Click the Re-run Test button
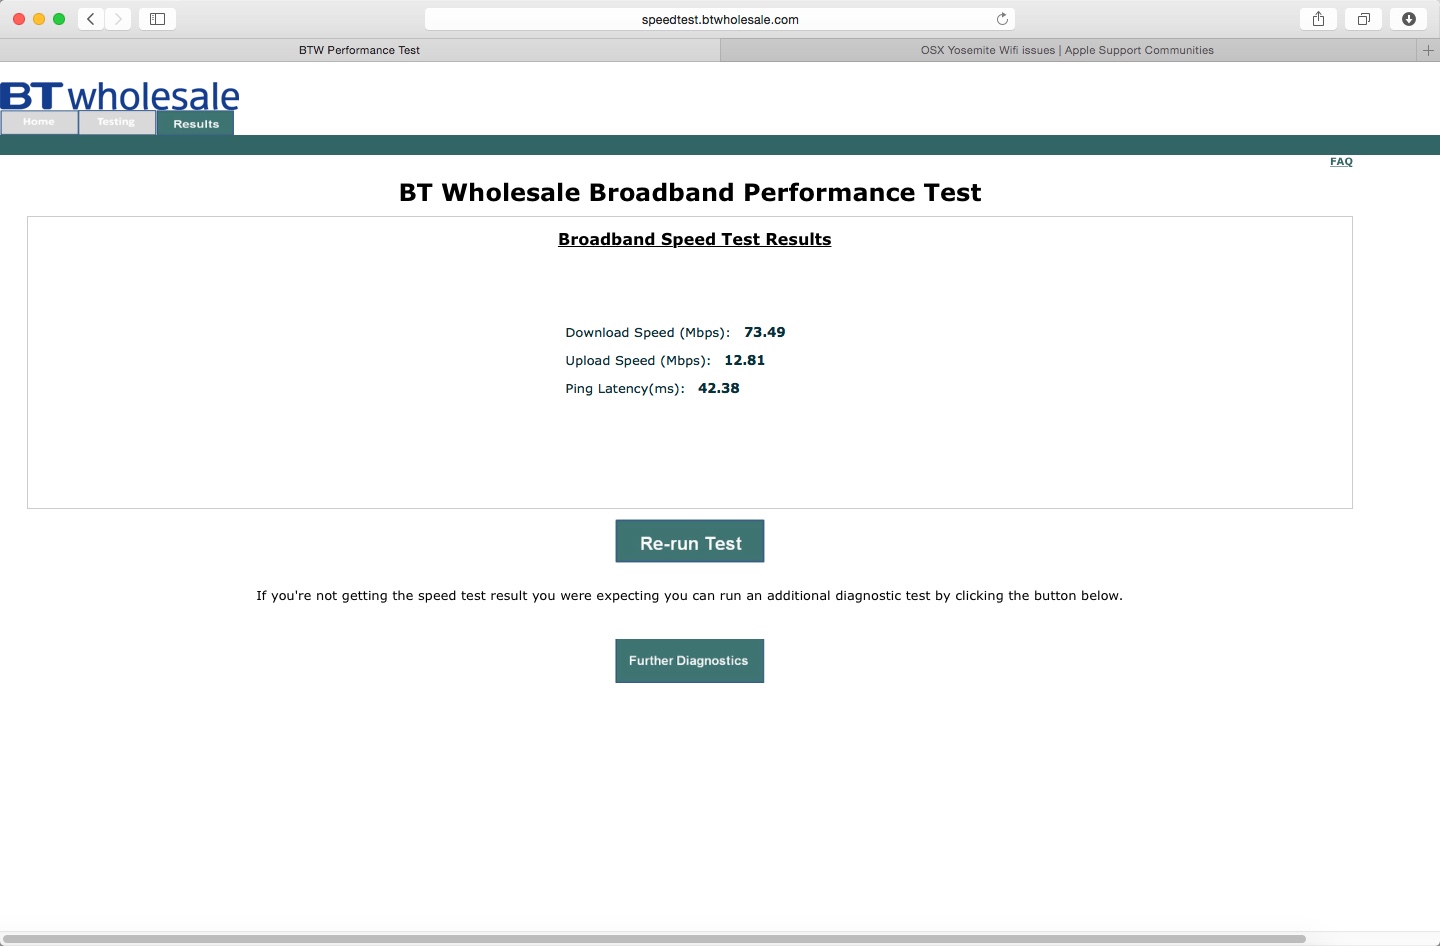Screen dimensions: 1440x946 (690, 541)
